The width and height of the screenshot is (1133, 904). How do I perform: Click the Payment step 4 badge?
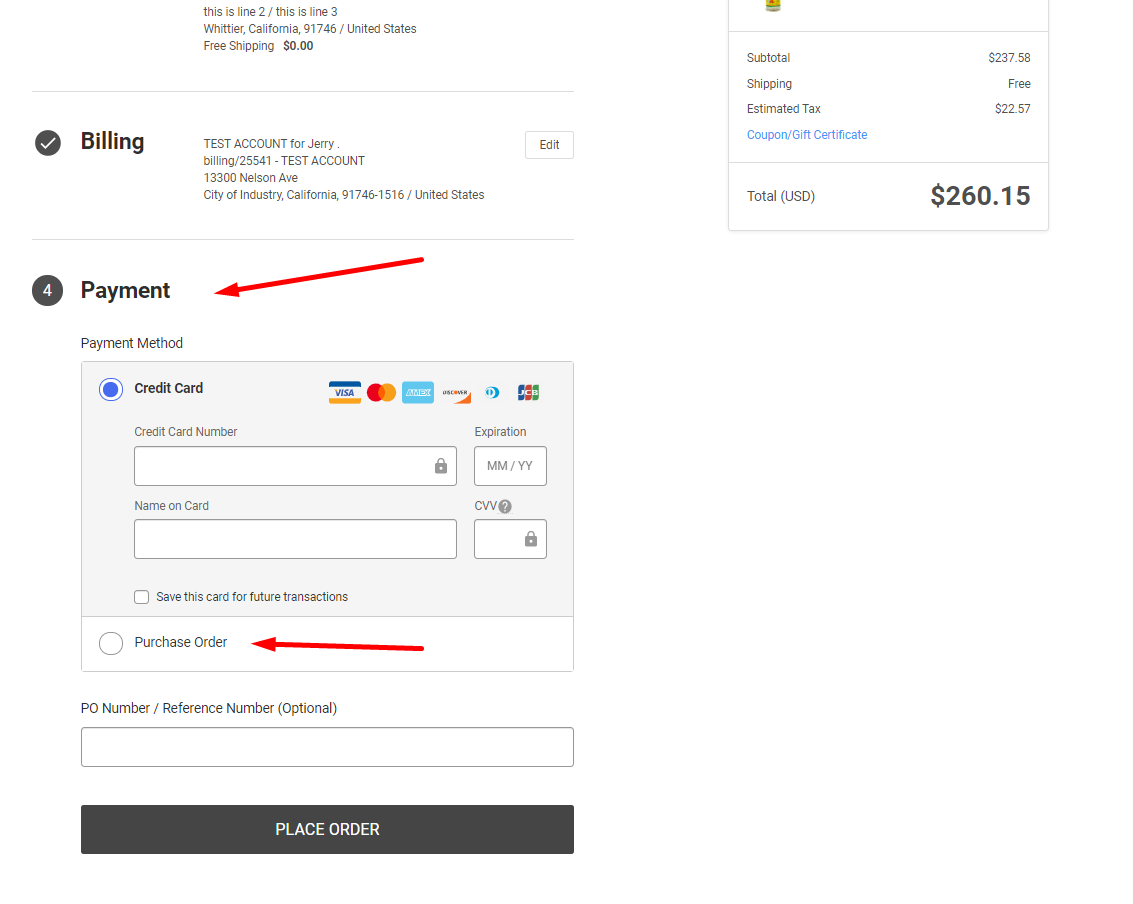[x=48, y=290]
